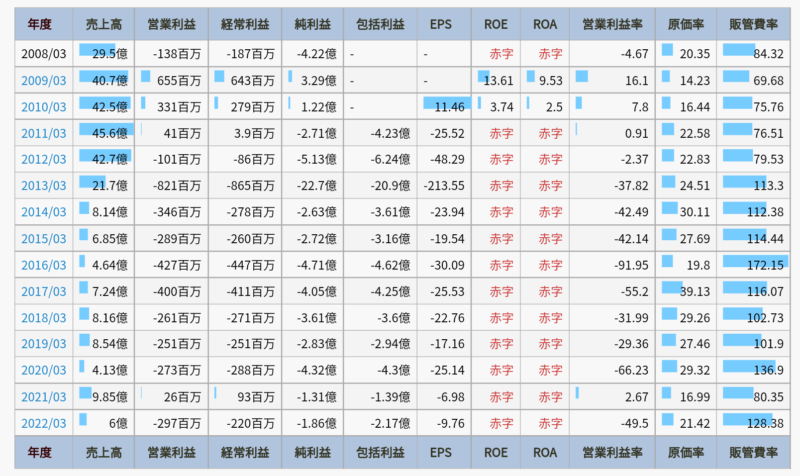Viewport: 800px width, 476px height.
Task: Select operating profit -297百万
Action: pos(177,423)
